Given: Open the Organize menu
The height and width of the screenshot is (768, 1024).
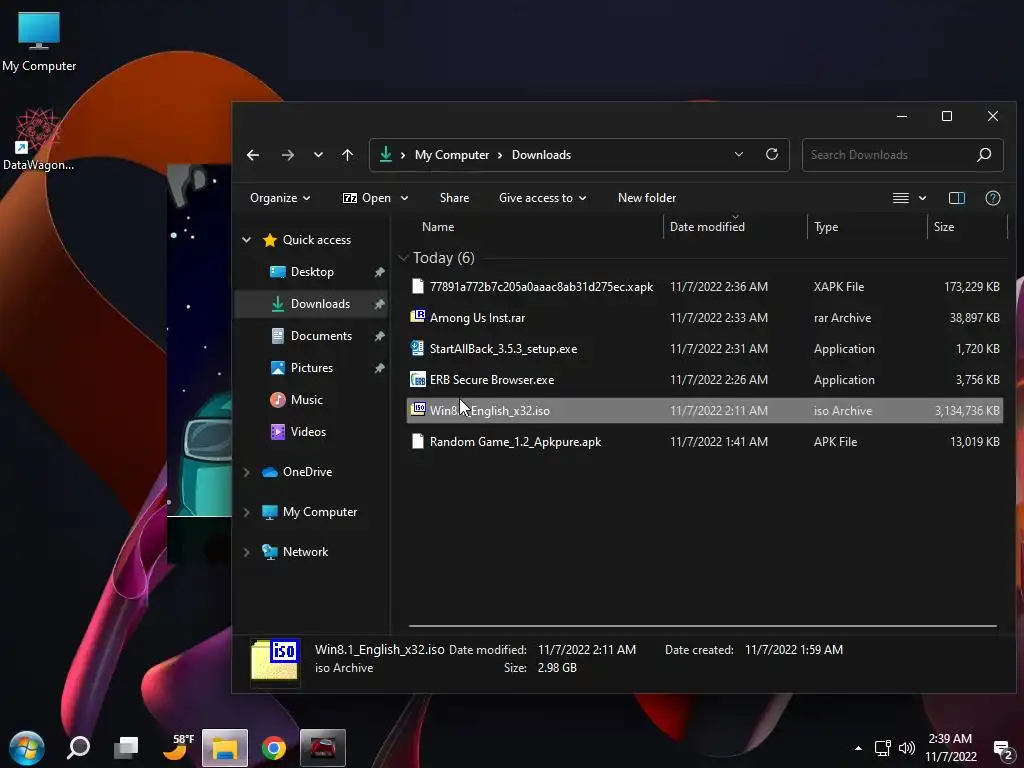Looking at the screenshot, I should tap(280, 198).
